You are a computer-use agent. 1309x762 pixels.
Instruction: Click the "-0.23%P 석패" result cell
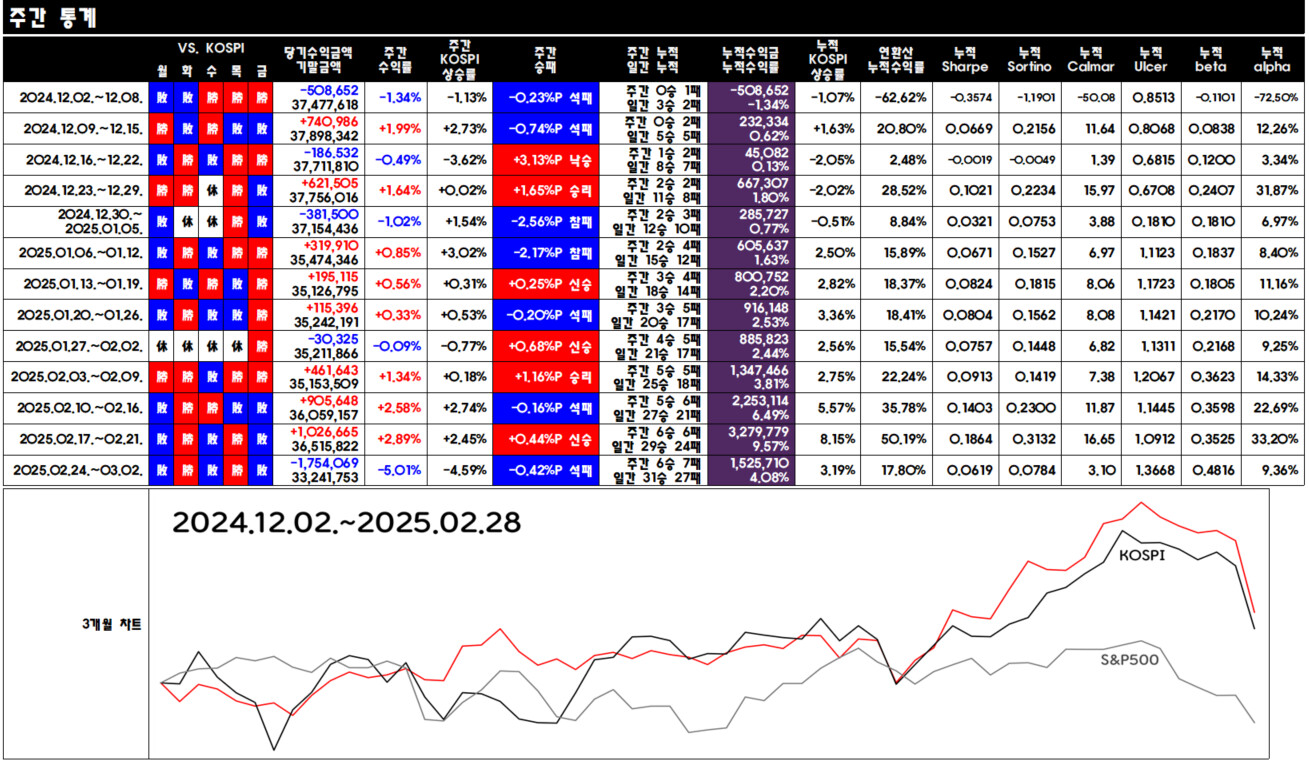(x=545, y=98)
